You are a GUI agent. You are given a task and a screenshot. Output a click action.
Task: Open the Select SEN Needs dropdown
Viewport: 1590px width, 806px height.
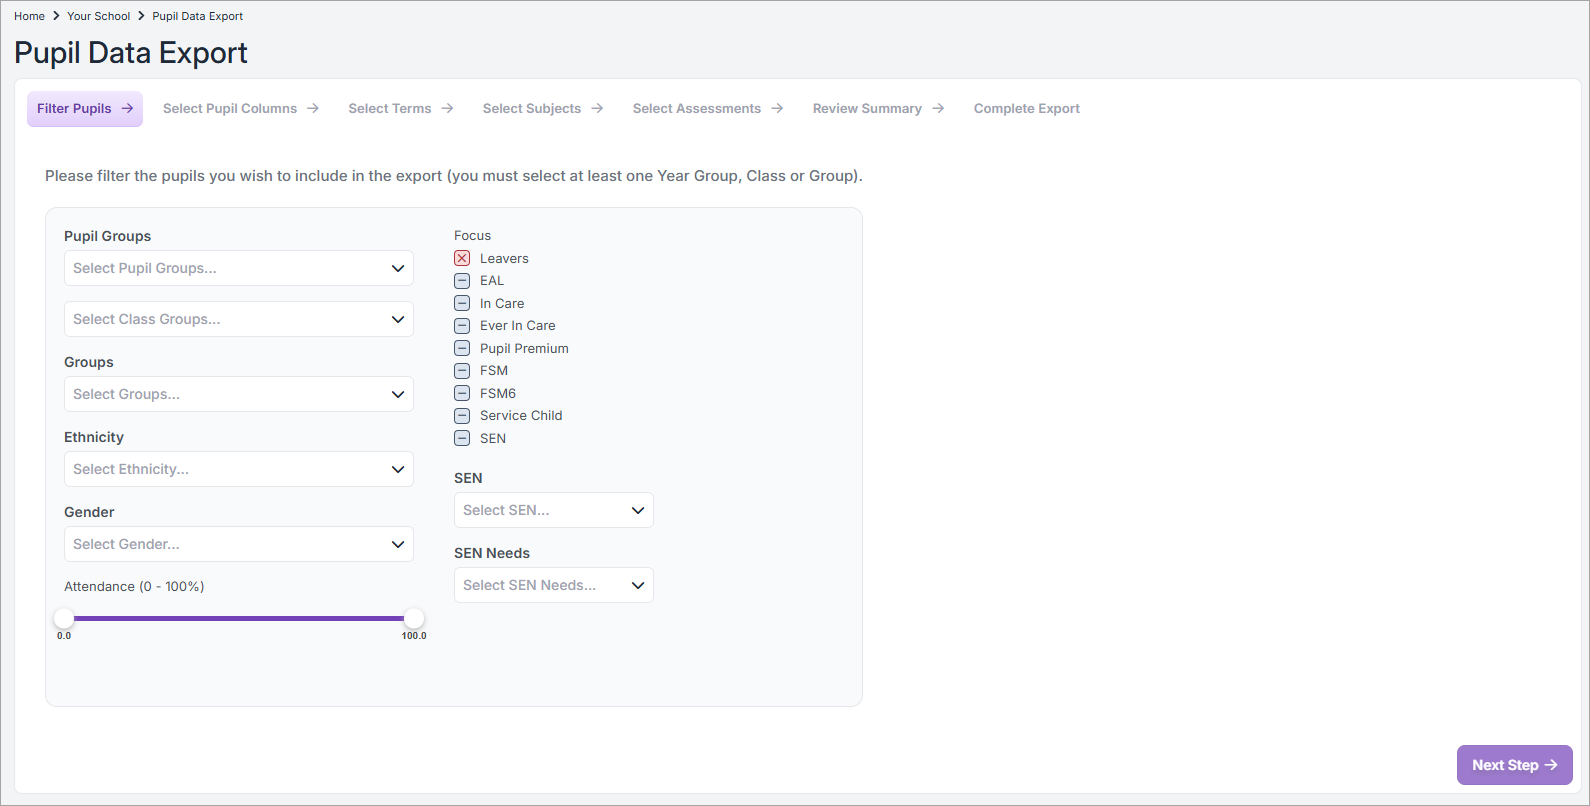pos(553,585)
